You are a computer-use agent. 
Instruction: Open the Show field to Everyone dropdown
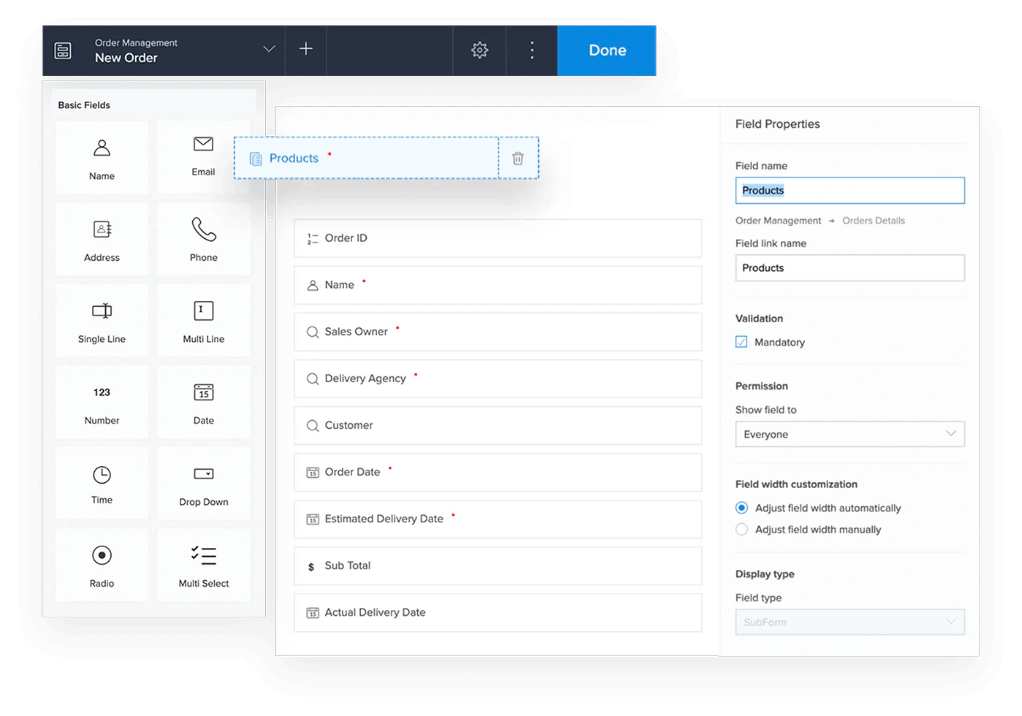pos(850,434)
